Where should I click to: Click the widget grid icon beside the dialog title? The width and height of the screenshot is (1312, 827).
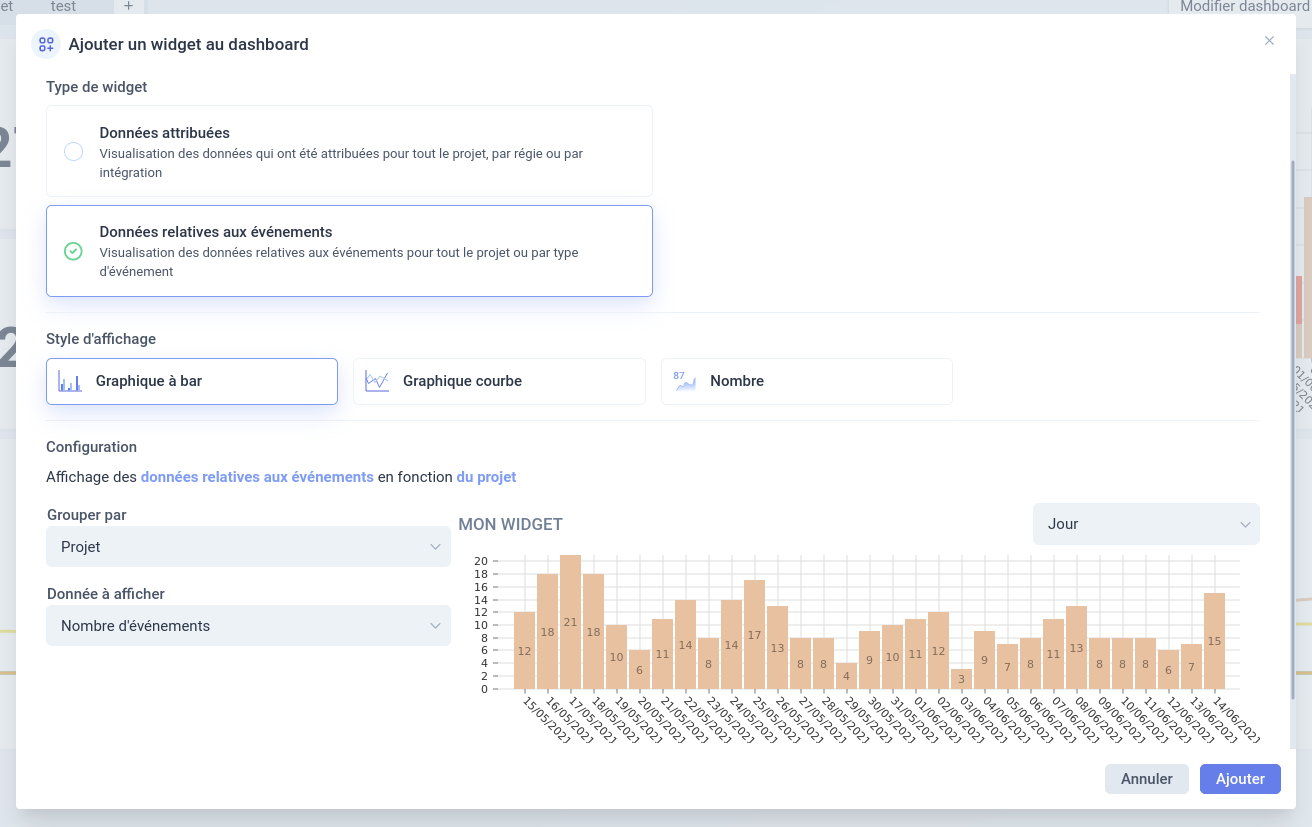[46, 44]
